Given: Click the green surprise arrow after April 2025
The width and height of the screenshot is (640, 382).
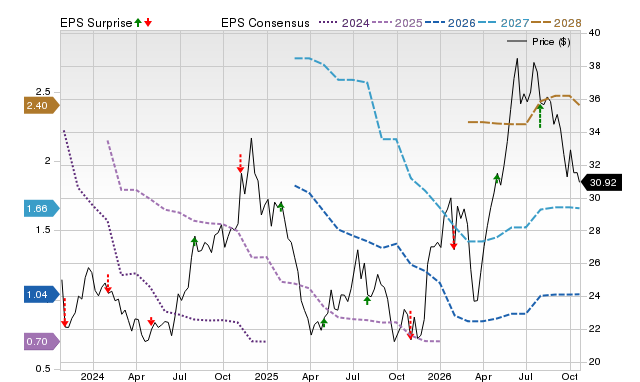Looking at the screenshot, I should point(324,323).
